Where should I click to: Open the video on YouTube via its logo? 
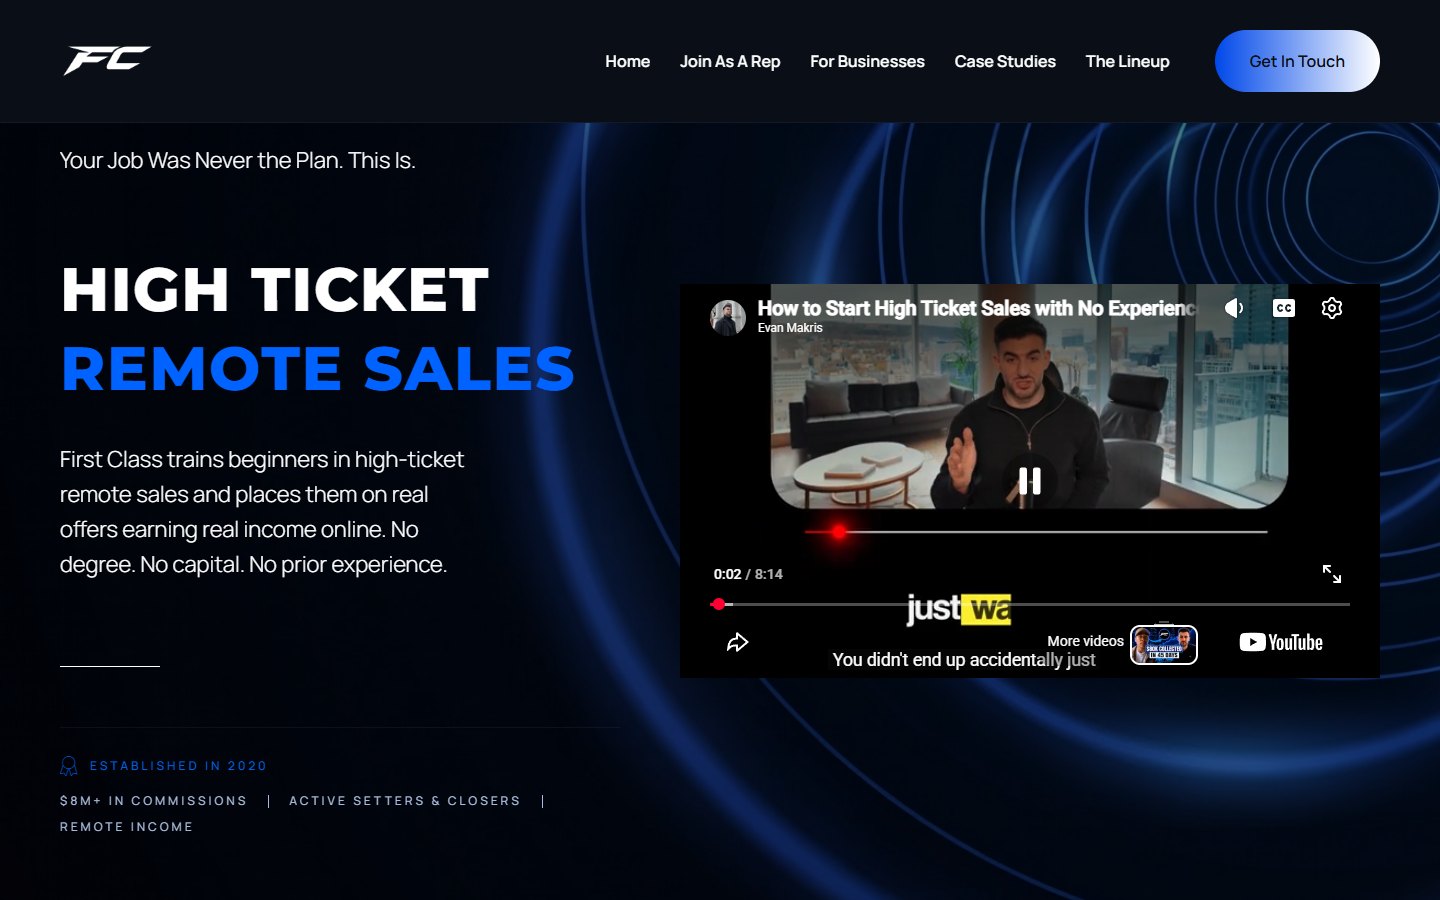click(x=1281, y=642)
